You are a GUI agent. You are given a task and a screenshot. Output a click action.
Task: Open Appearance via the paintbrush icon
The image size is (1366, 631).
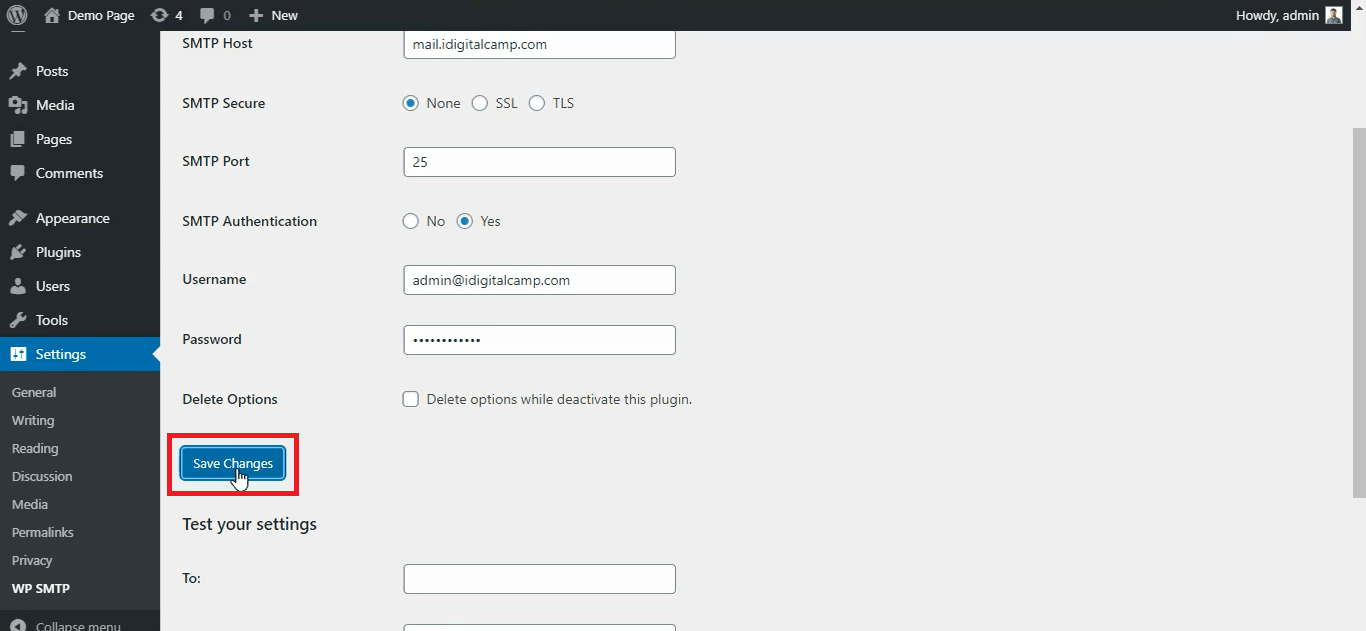(18, 218)
